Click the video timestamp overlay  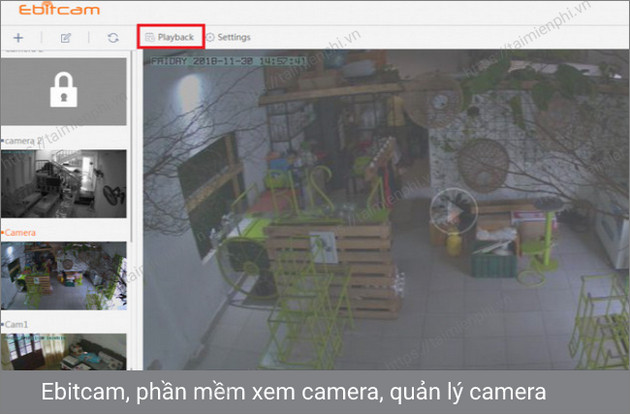pos(228,61)
